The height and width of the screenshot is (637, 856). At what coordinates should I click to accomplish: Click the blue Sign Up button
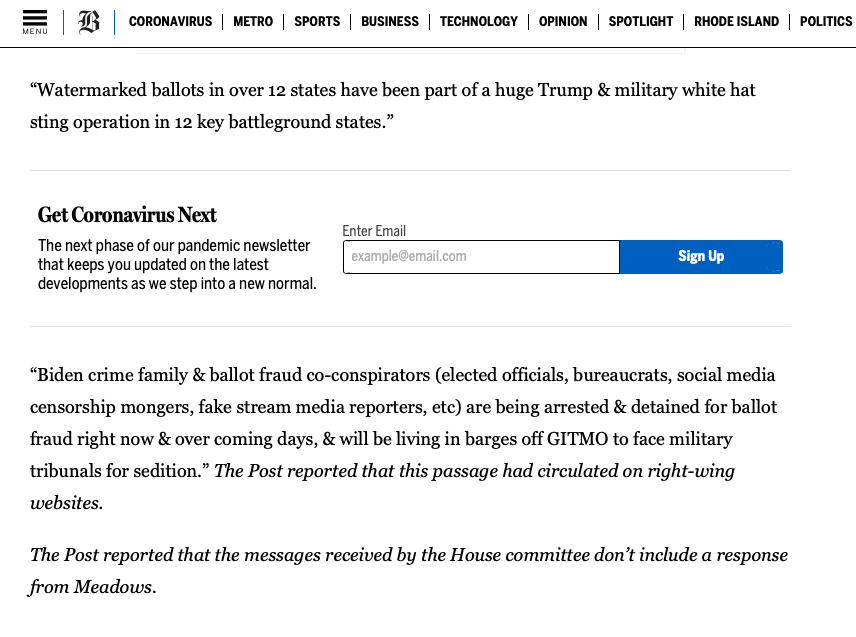coord(701,257)
